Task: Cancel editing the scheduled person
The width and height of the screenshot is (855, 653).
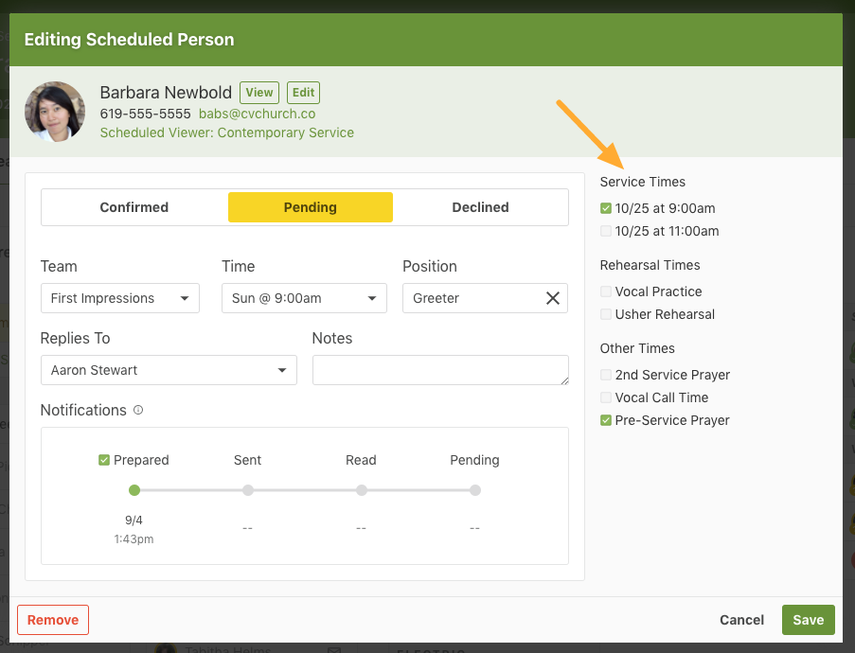Action: coord(742,620)
